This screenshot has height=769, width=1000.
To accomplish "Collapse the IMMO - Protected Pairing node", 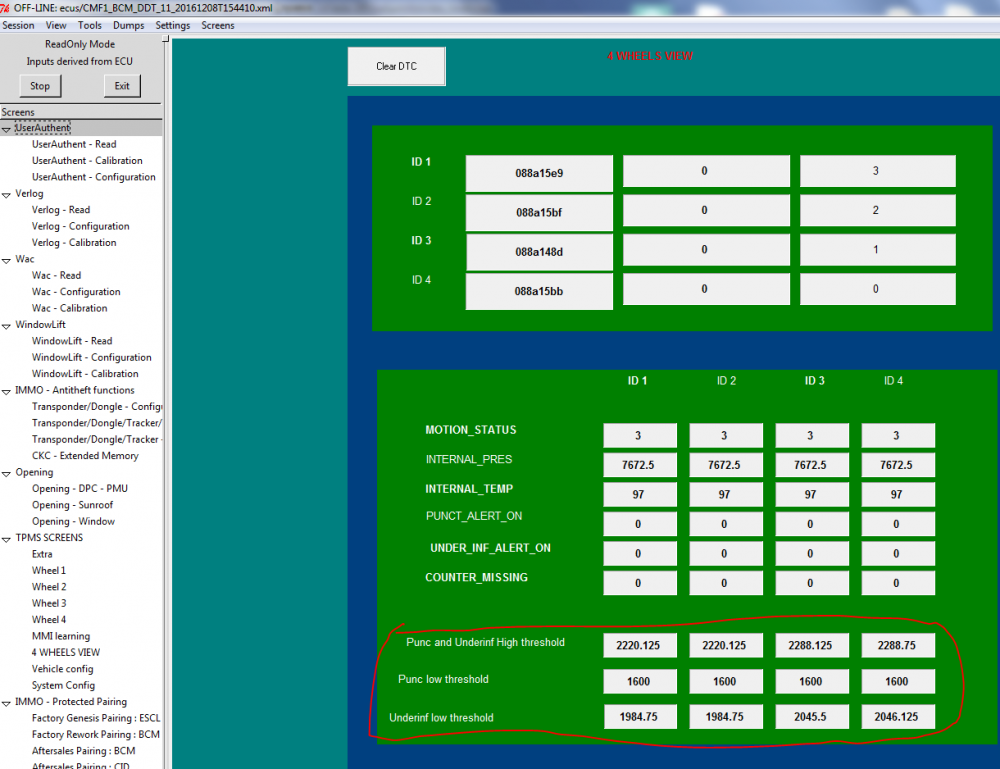I will (x=6, y=703).
